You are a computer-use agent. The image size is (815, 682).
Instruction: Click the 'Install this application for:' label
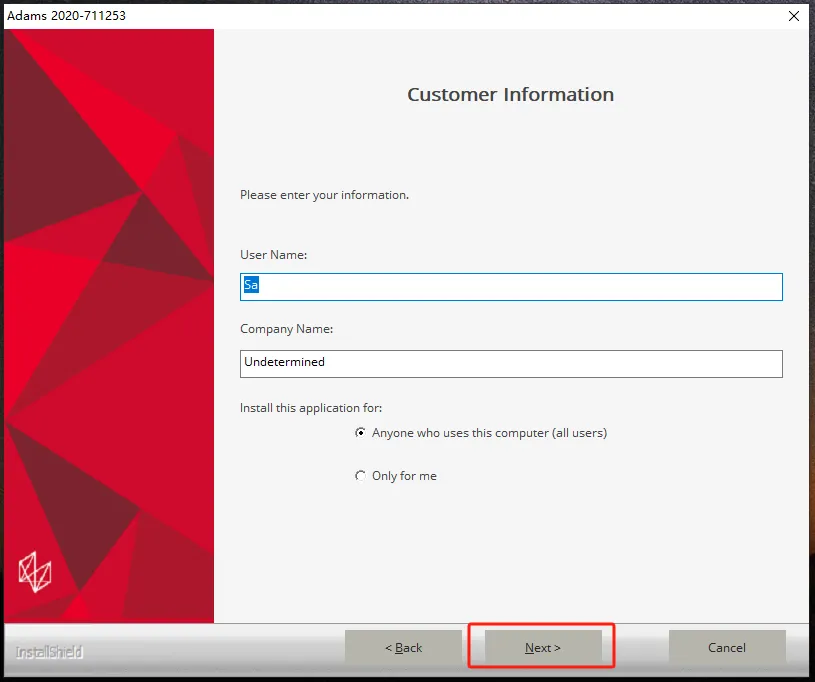[311, 408]
